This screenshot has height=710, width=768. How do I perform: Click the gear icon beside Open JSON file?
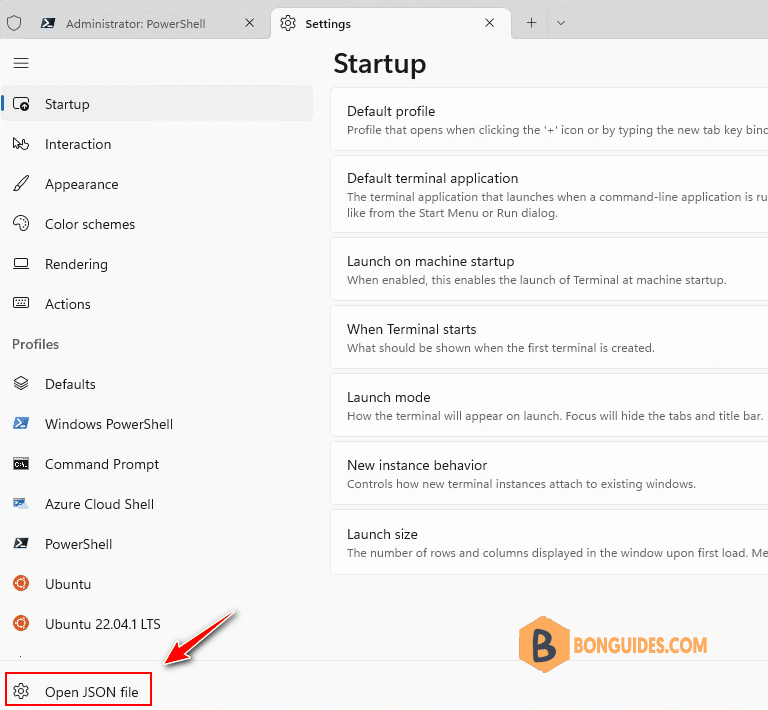(x=21, y=691)
